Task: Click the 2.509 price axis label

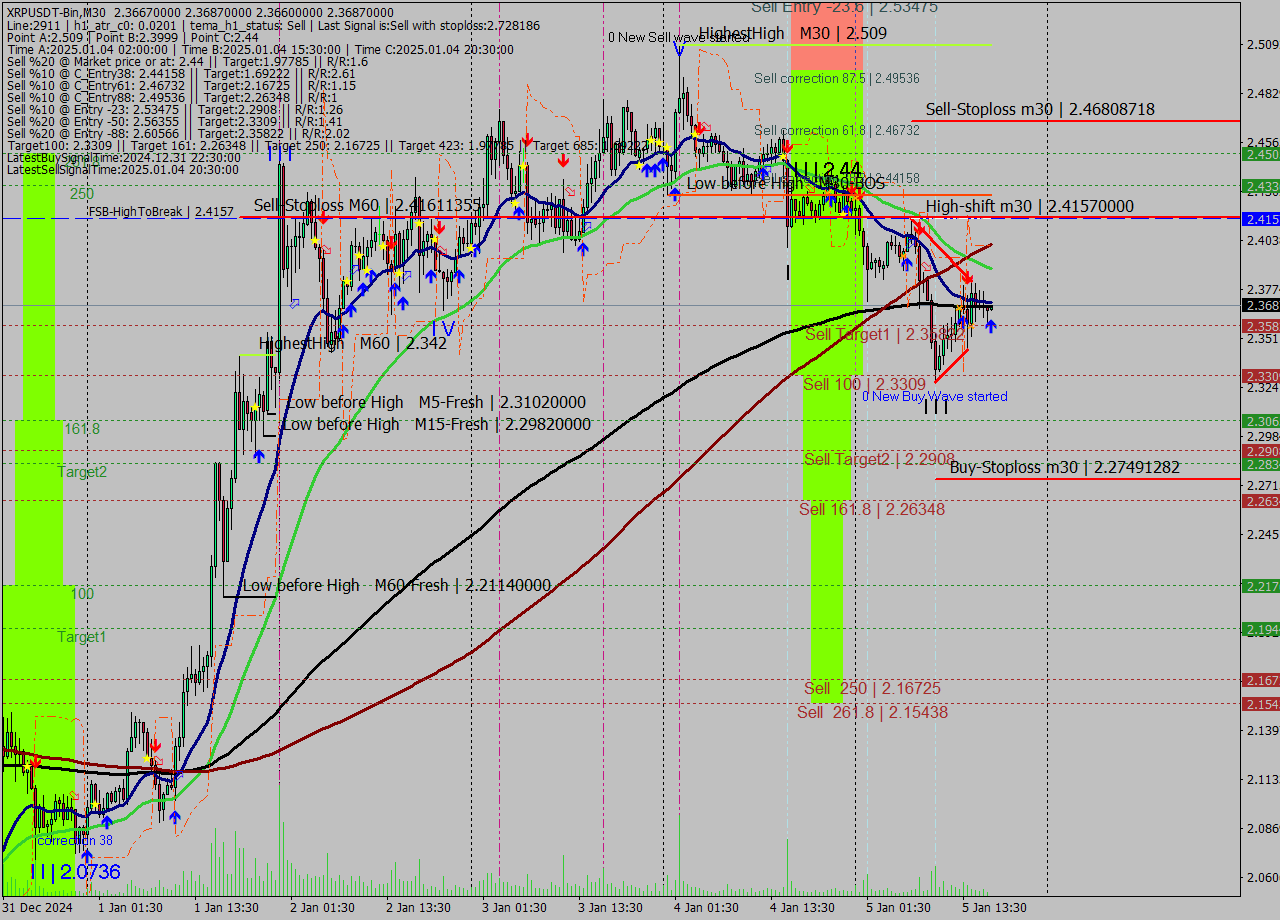Action: coord(1262,45)
